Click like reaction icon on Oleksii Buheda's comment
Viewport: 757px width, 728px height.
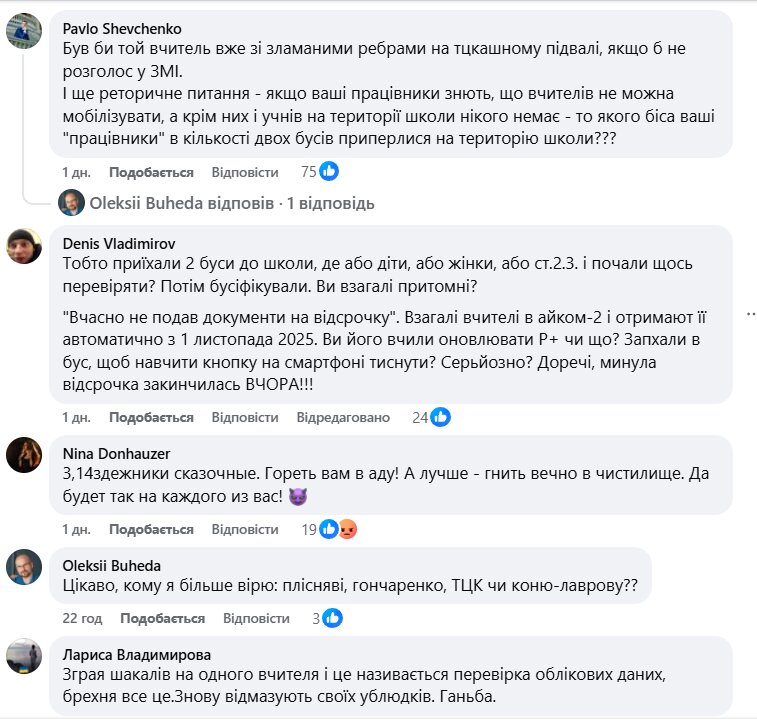(333, 618)
